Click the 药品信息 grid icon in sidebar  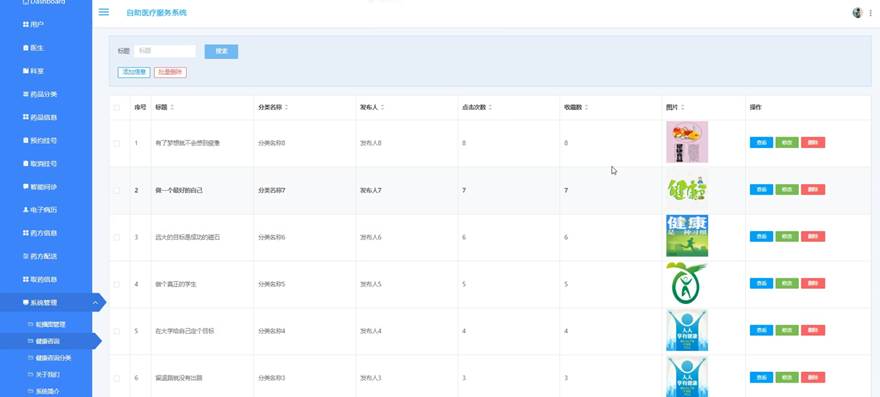[26, 117]
